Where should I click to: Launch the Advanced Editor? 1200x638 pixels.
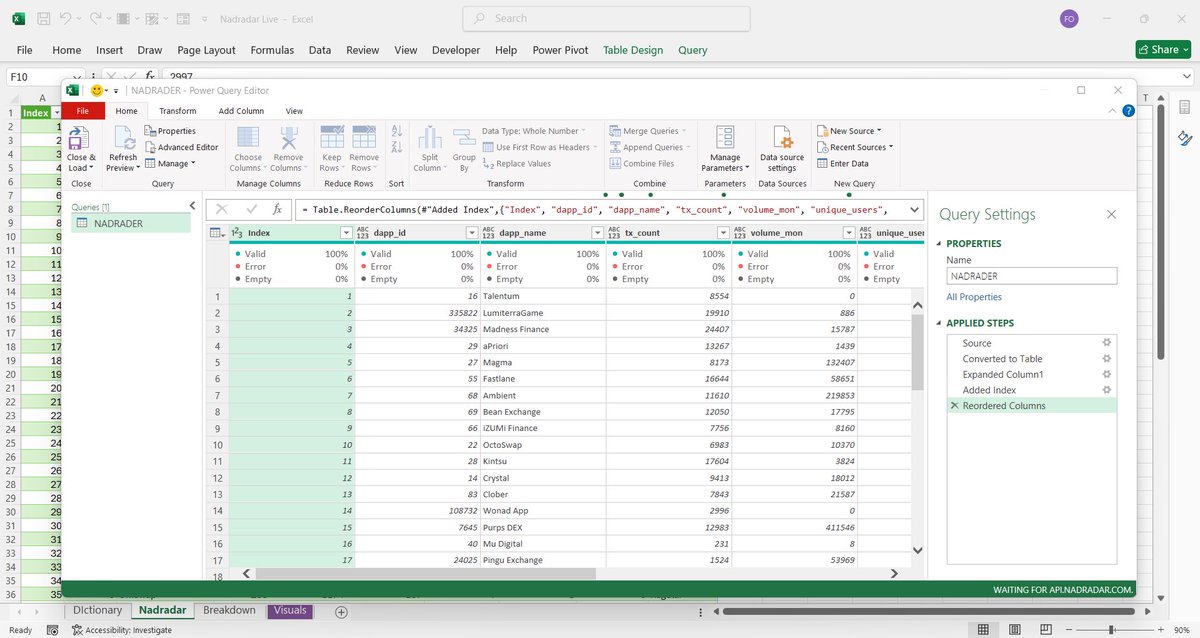[181, 147]
